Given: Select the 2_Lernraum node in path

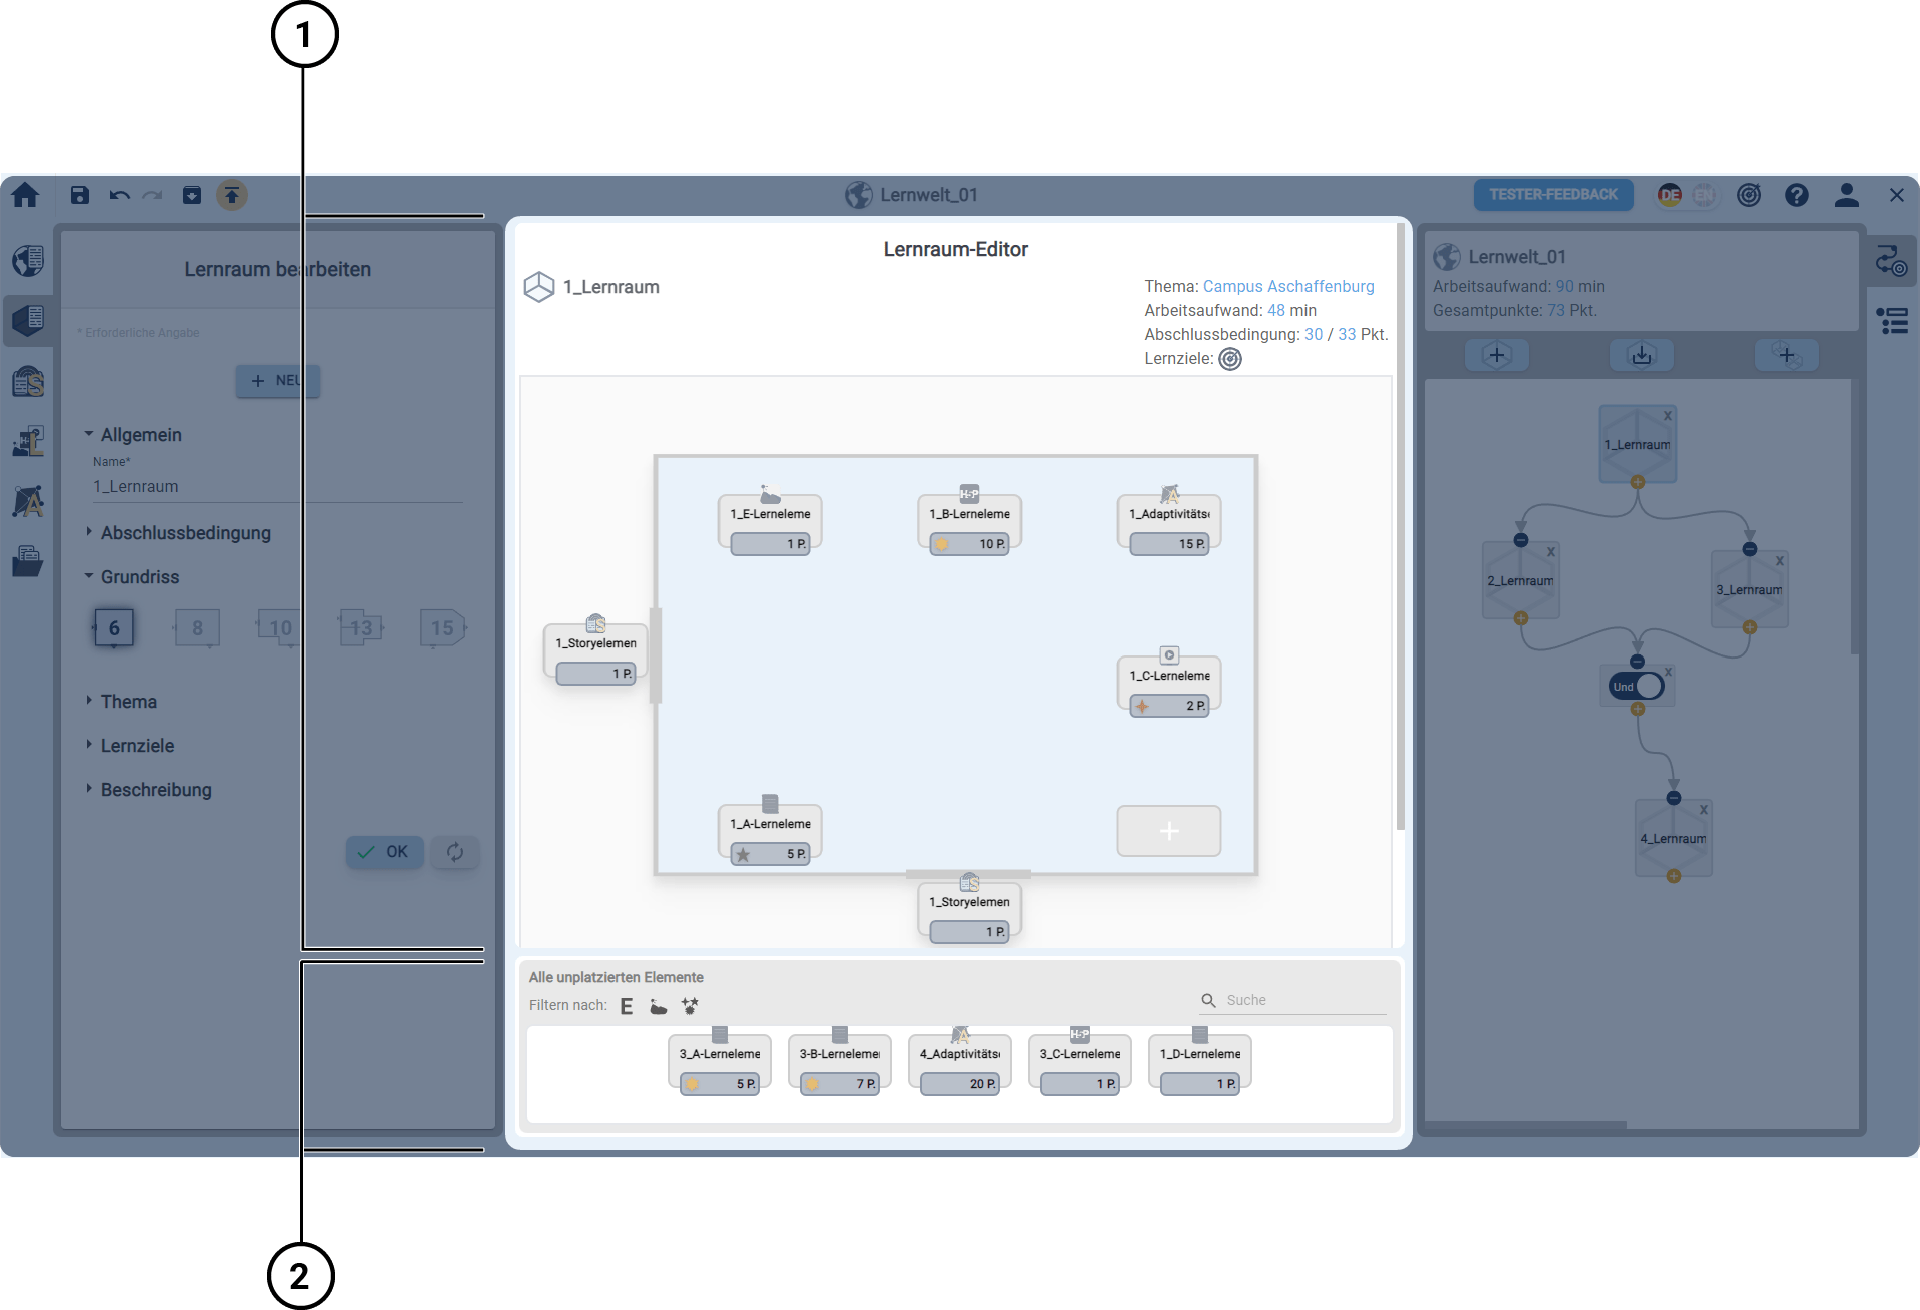Looking at the screenshot, I should click(x=1520, y=581).
